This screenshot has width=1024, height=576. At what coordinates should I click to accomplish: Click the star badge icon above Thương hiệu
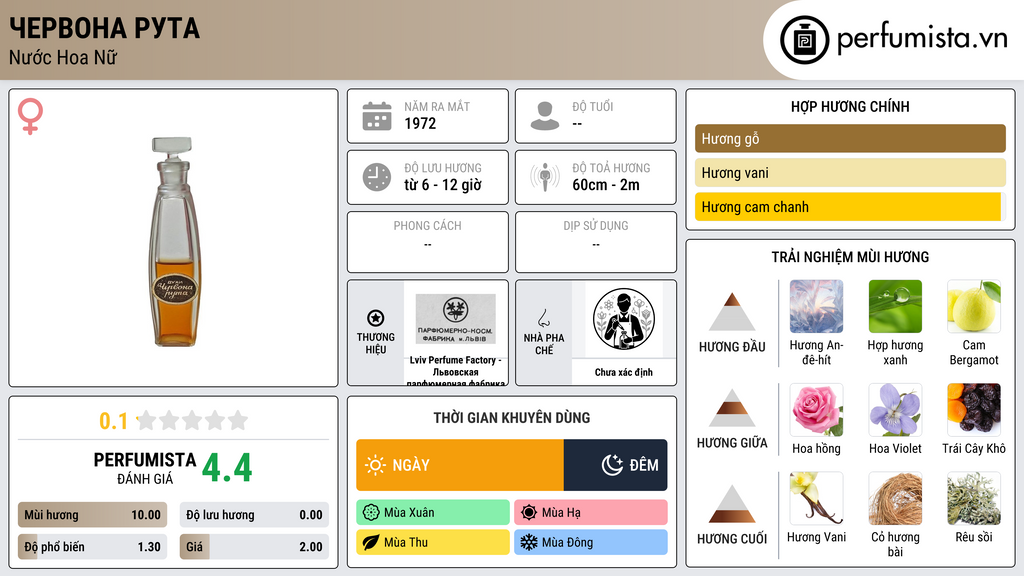click(x=376, y=318)
